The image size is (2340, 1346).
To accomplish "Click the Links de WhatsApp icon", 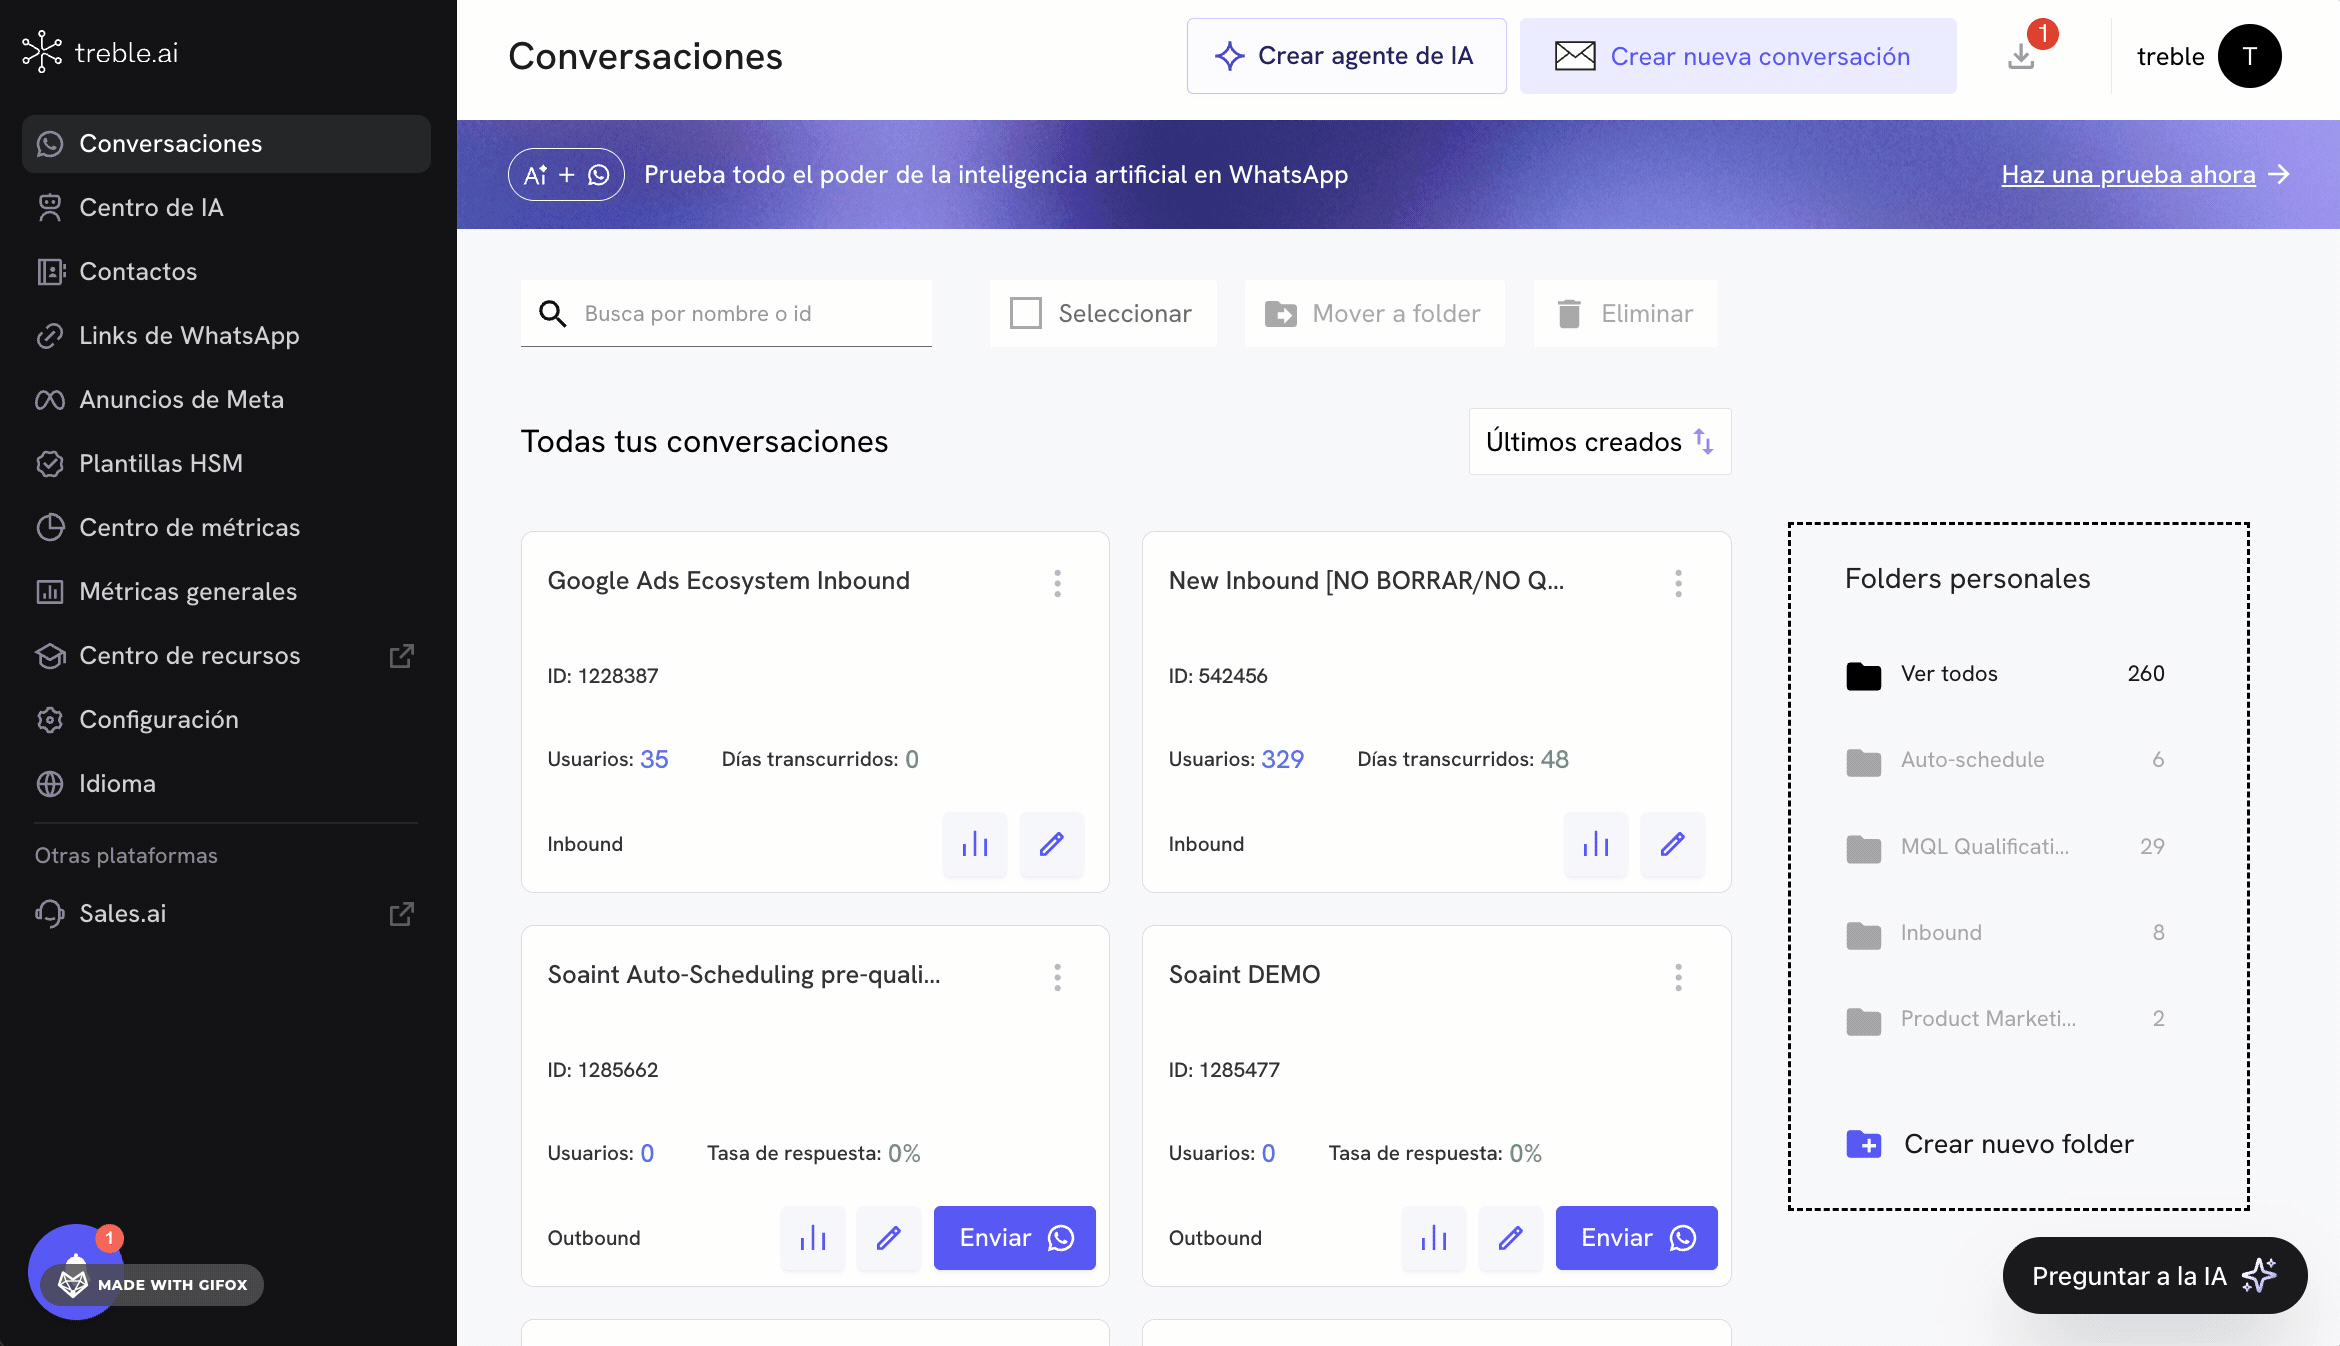I will click(x=51, y=335).
